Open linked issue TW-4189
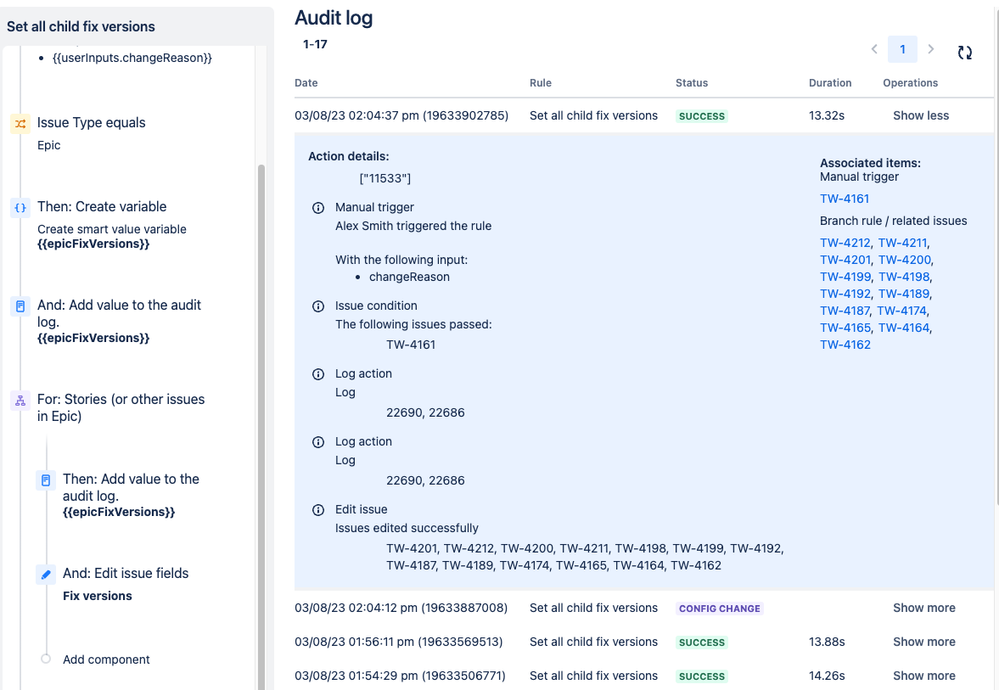The image size is (999, 690). pos(904,294)
